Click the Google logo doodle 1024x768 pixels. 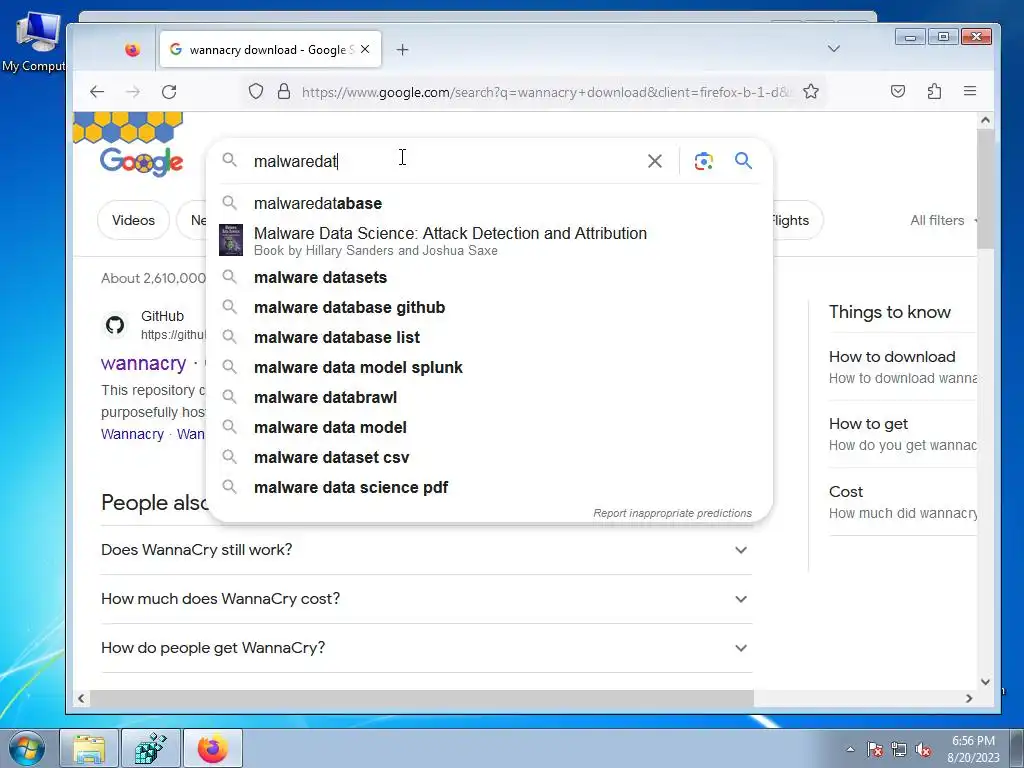pos(141,161)
